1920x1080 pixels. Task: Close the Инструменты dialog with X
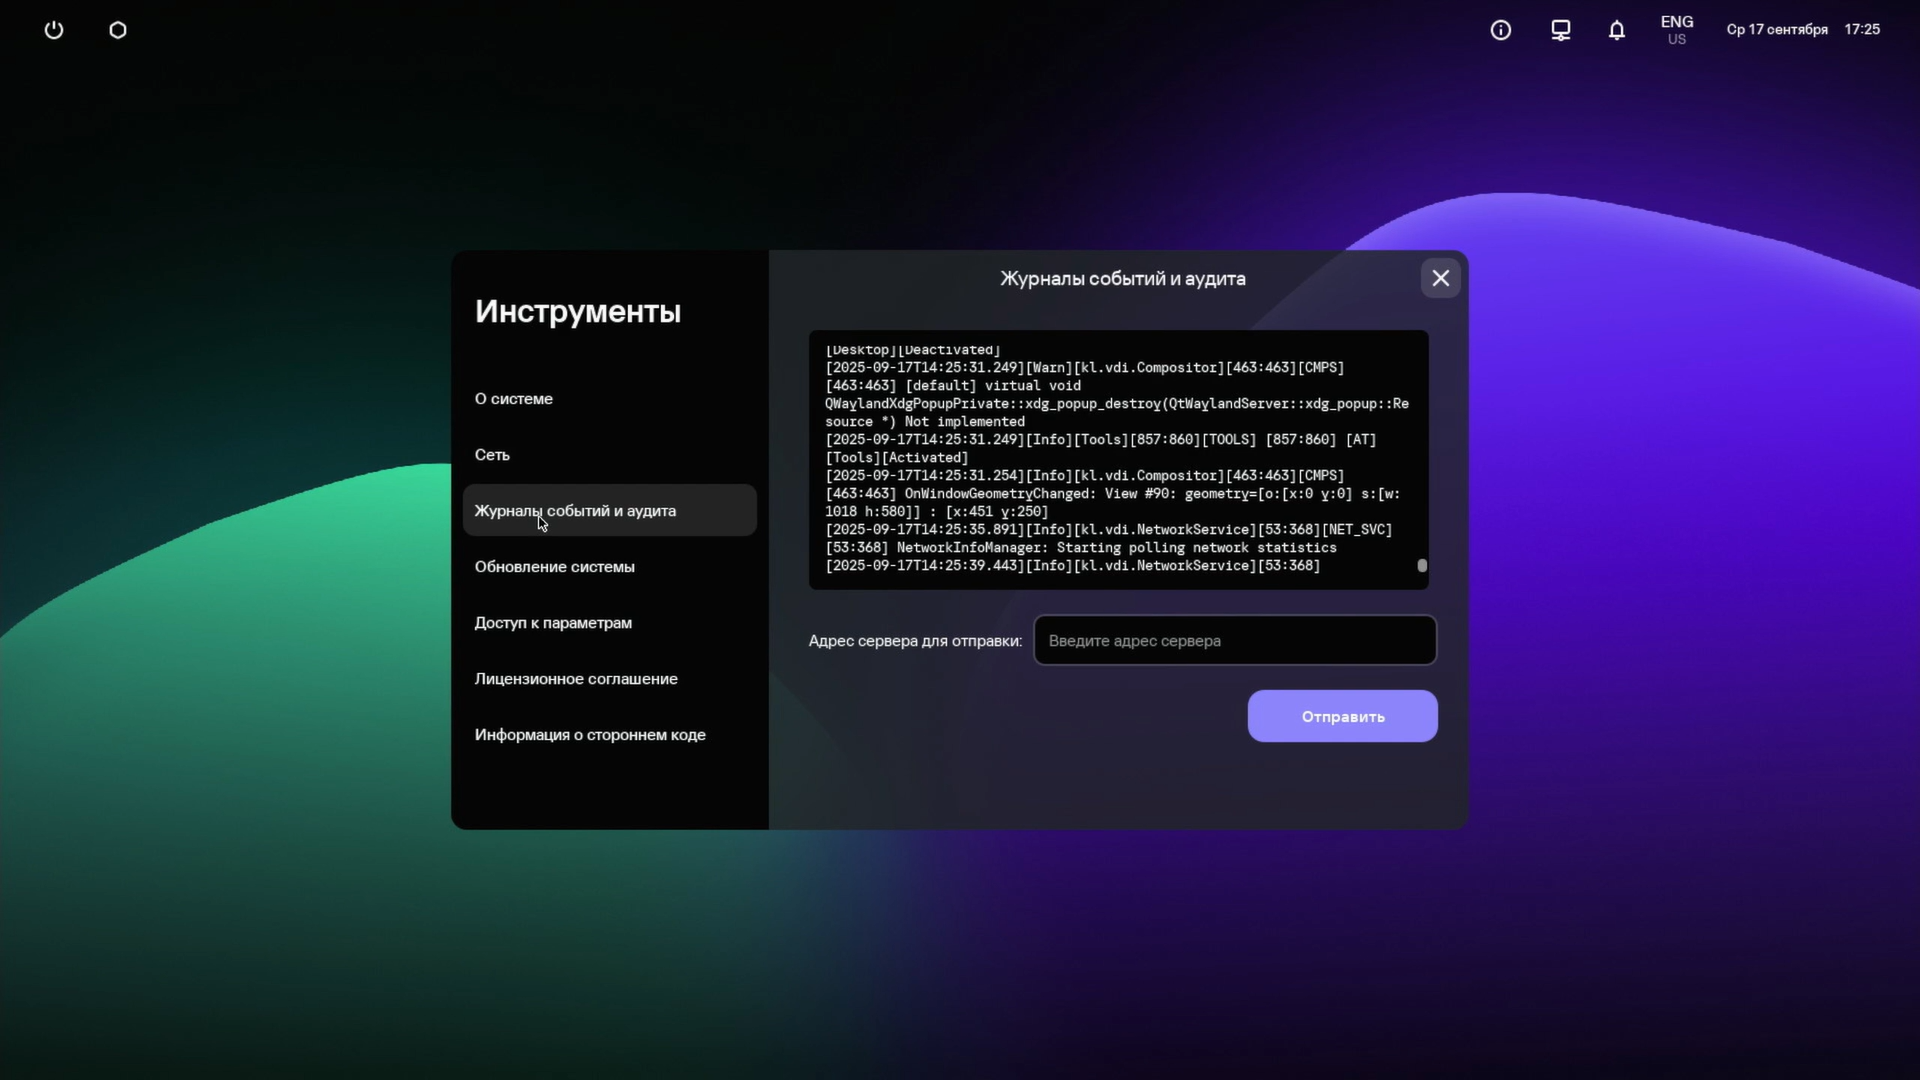[1440, 278]
